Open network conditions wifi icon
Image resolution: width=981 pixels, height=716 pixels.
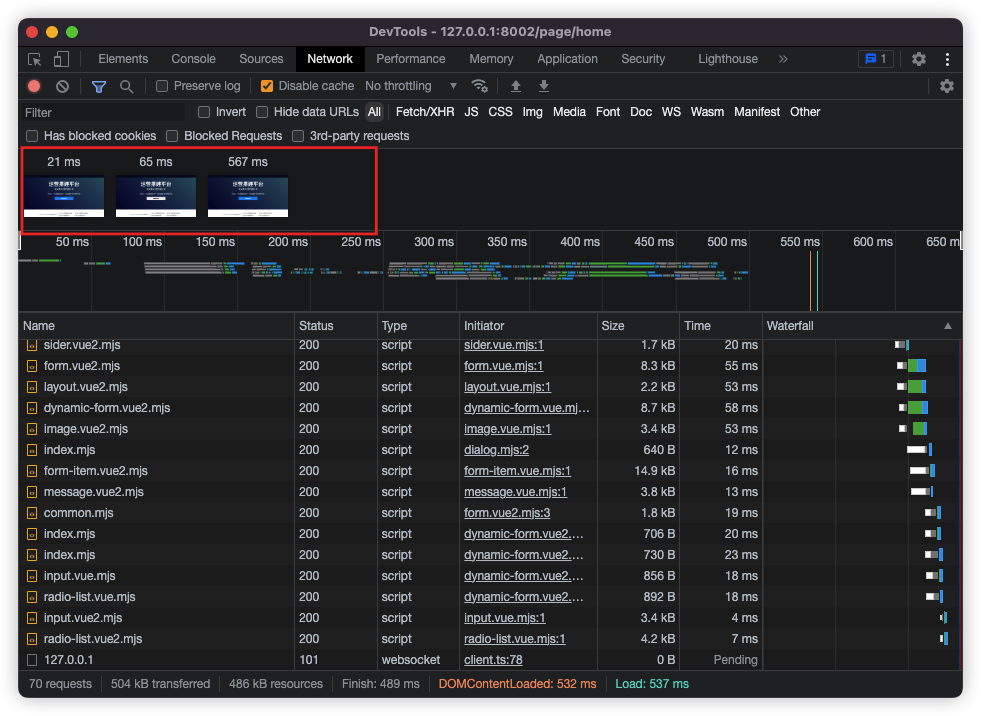(480, 86)
